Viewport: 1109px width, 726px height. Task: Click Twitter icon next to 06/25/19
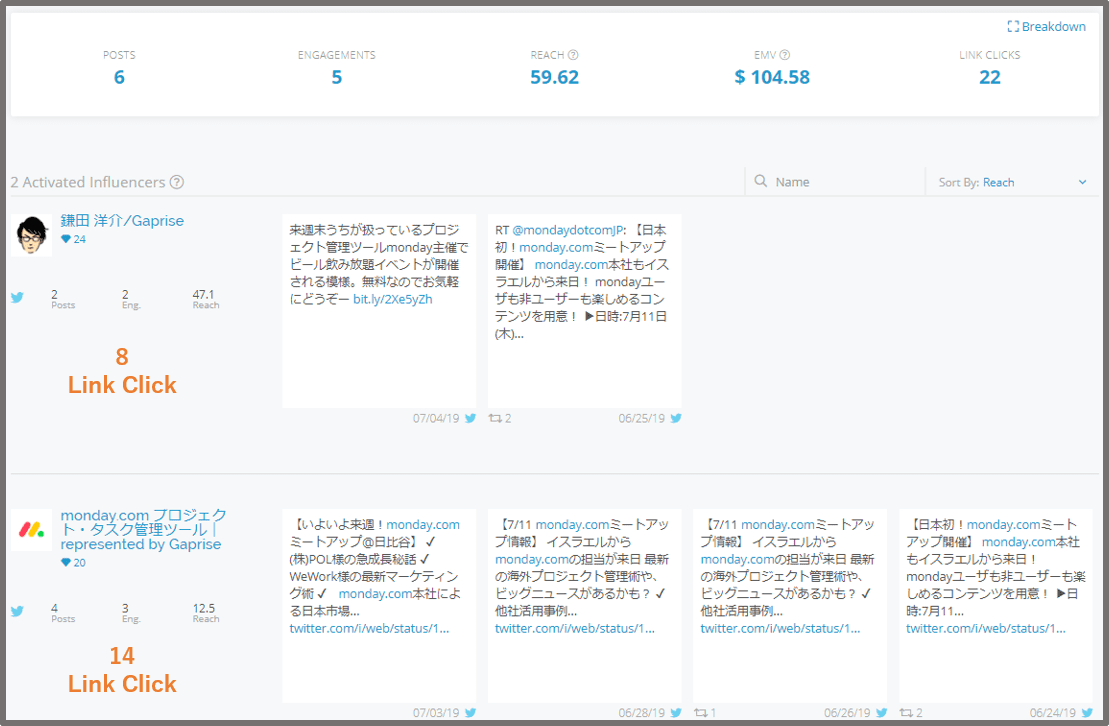tap(675, 418)
